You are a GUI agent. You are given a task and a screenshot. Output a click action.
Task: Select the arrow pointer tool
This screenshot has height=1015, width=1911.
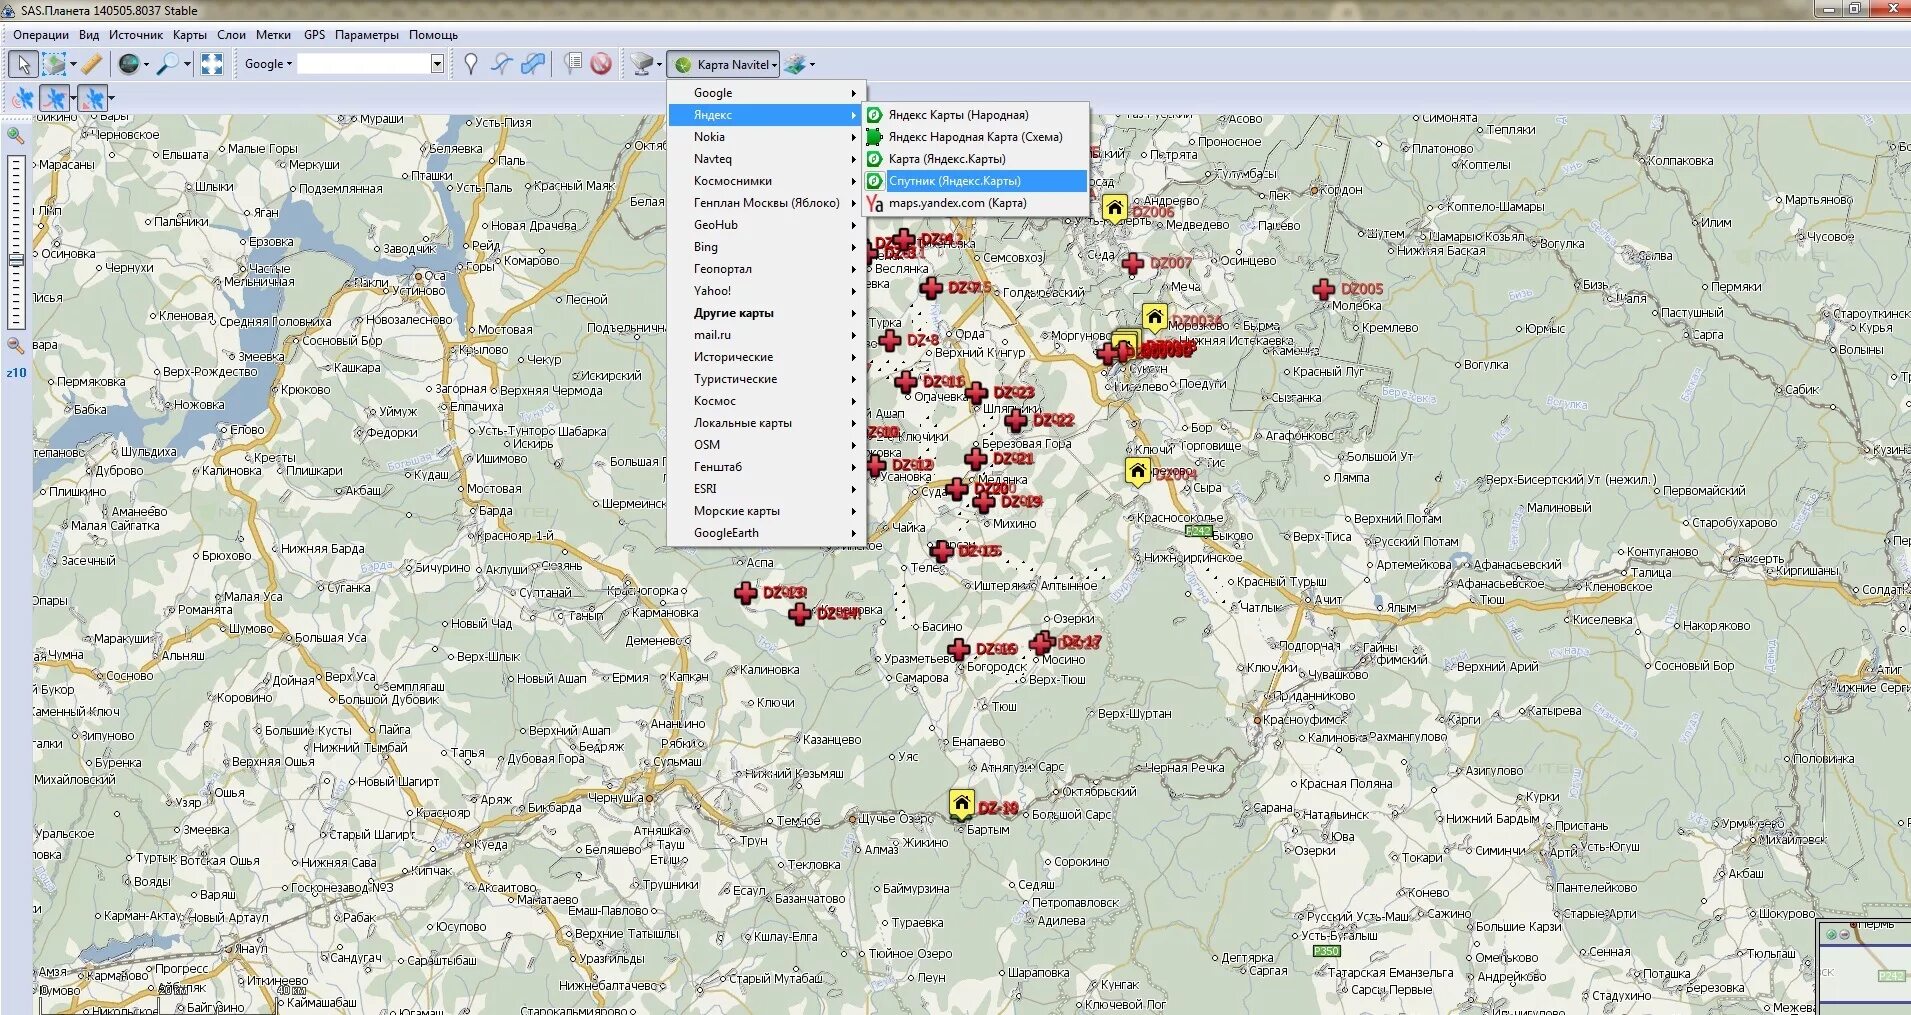23,64
